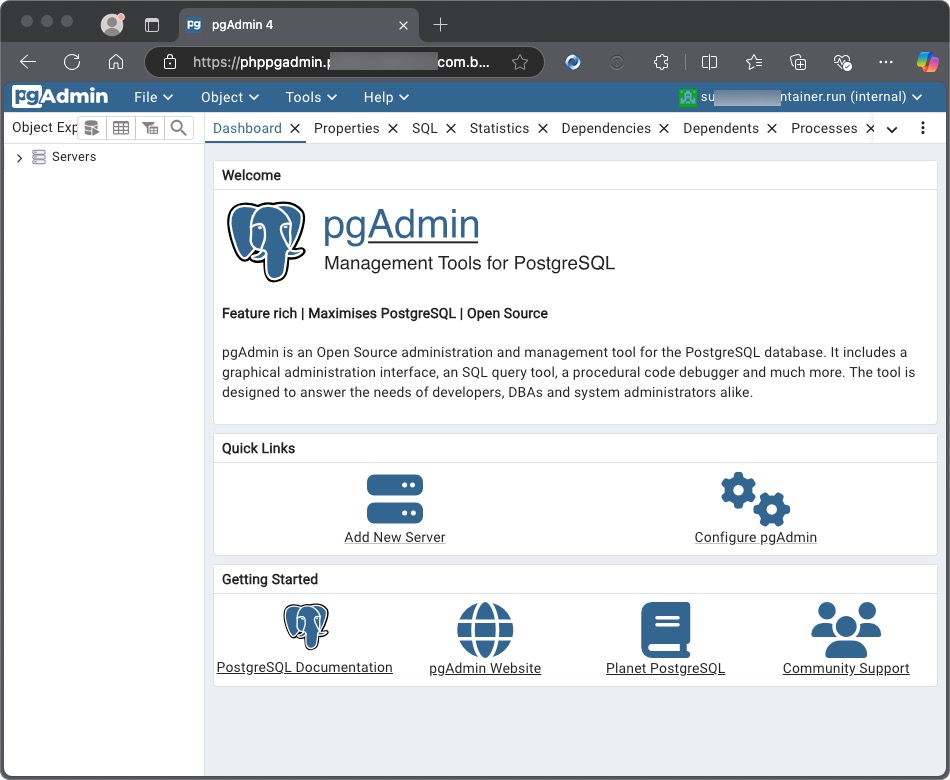Open the Help menu
The height and width of the screenshot is (780, 950).
[x=386, y=97]
